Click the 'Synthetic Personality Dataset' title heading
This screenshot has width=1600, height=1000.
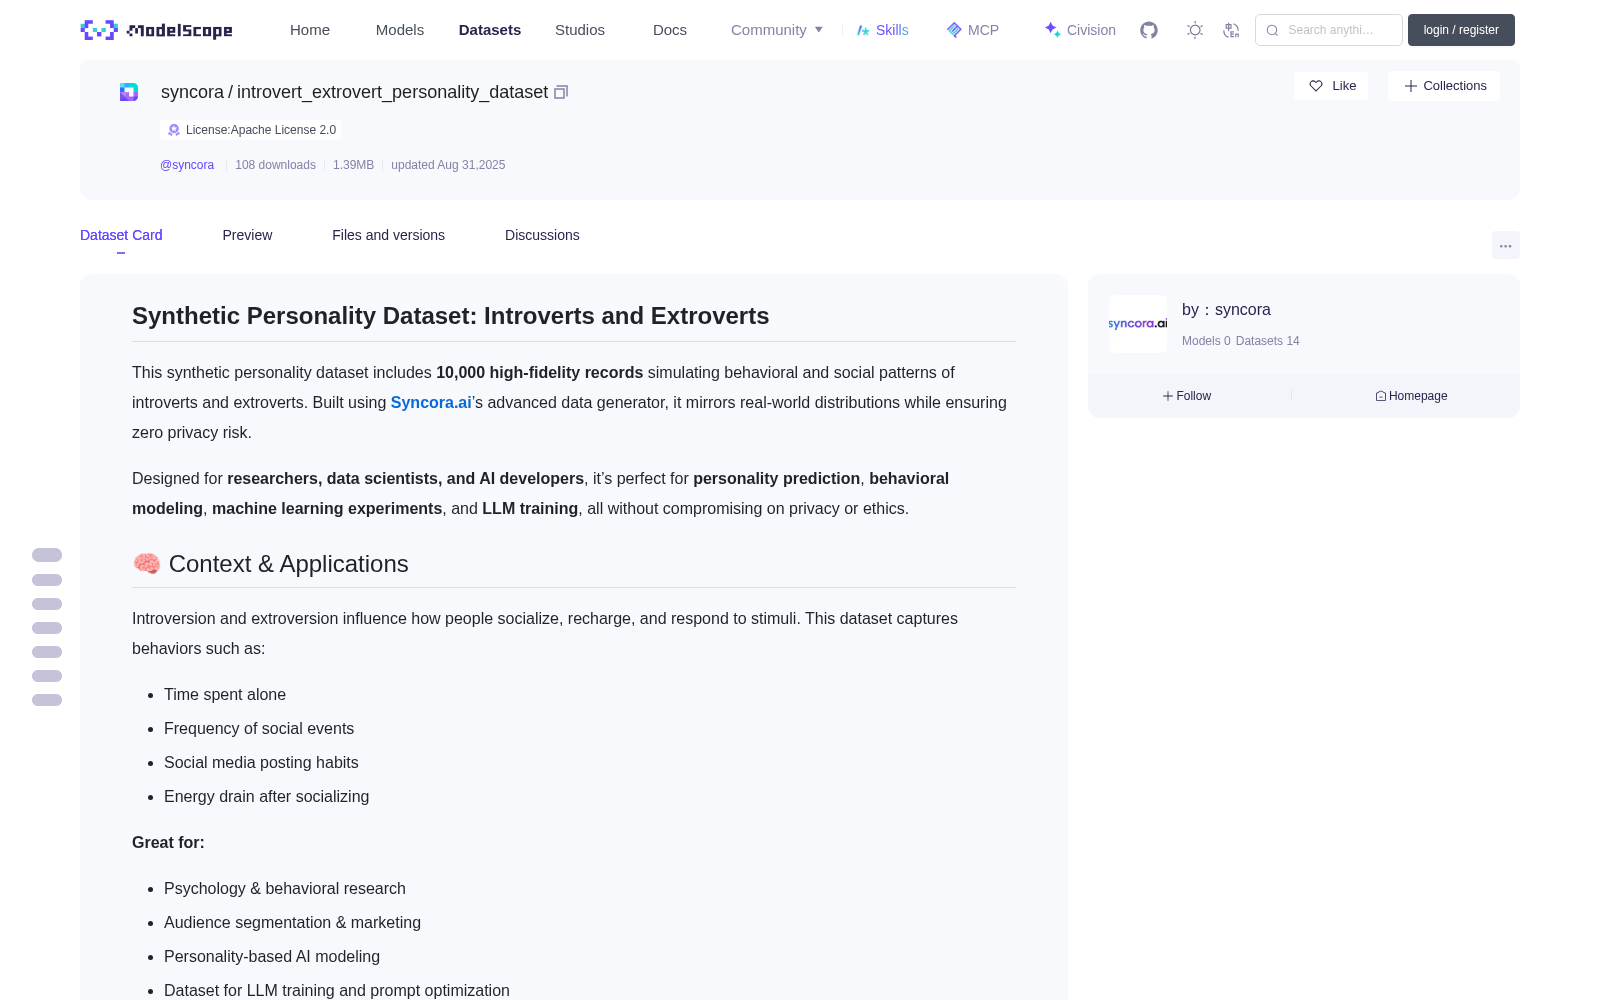coord(451,316)
